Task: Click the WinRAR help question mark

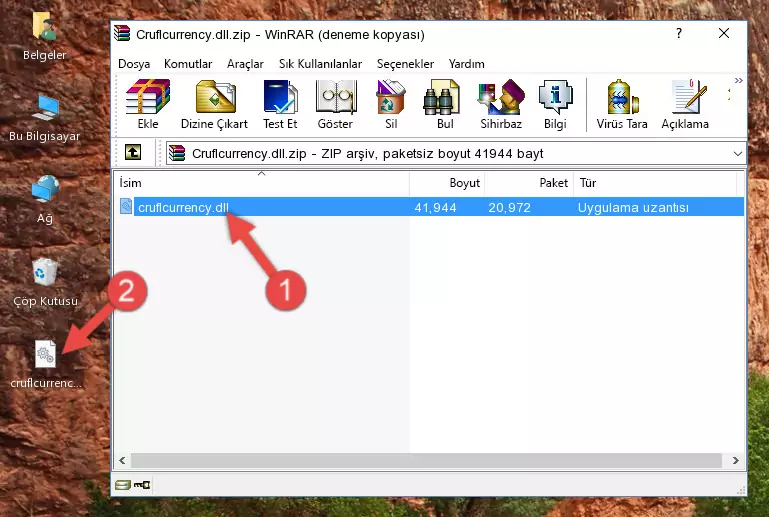Action: point(679,33)
